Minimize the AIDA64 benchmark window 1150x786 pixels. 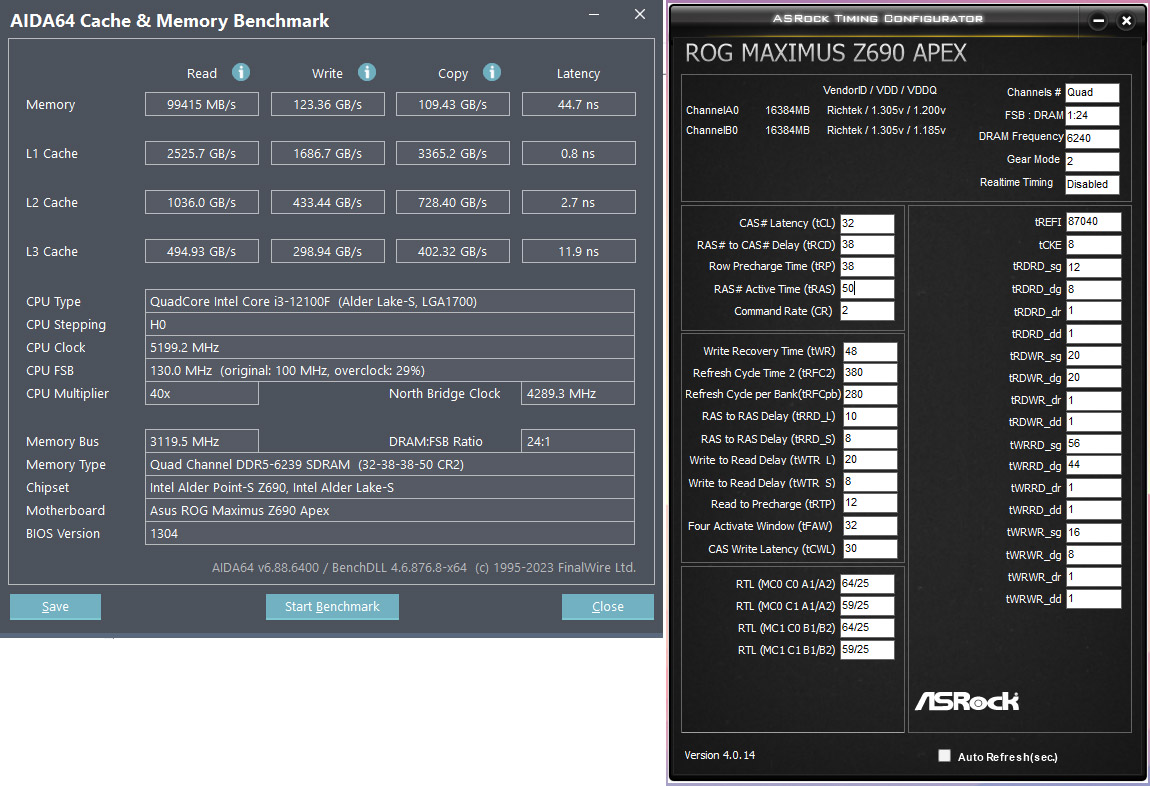point(594,15)
